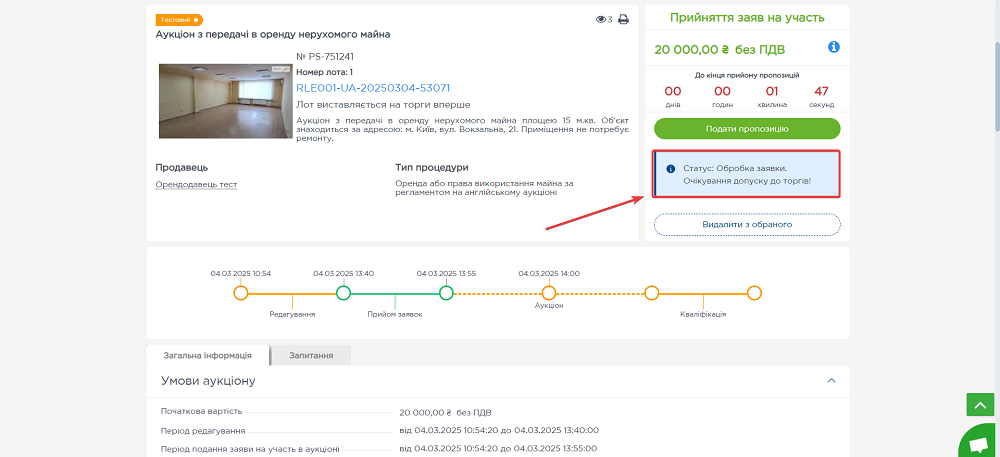The image size is (1000, 457).
Task: Click the blue info icon beside the price
Action: pyautogui.click(x=833, y=47)
